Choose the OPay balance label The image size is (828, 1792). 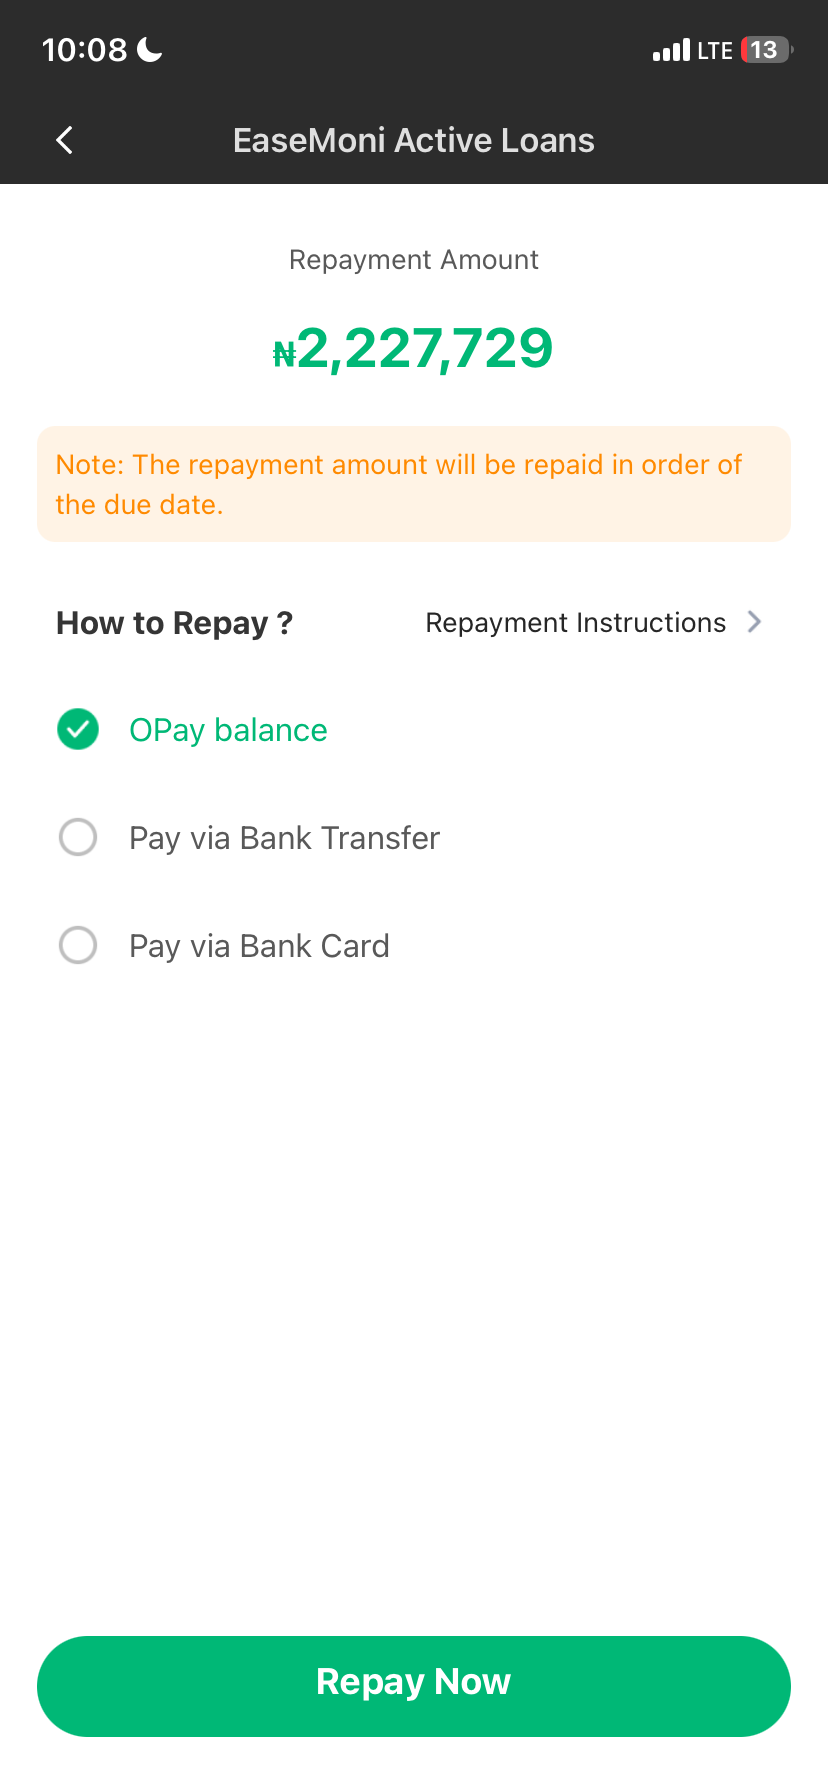[x=228, y=731]
